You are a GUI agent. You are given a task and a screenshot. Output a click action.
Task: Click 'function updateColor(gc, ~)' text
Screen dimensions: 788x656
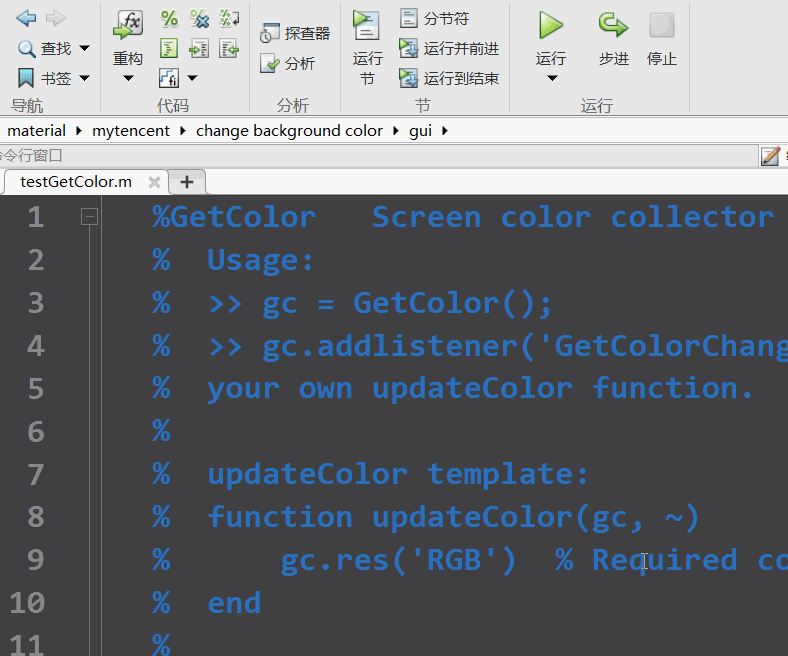pyautogui.click(x=453, y=517)
